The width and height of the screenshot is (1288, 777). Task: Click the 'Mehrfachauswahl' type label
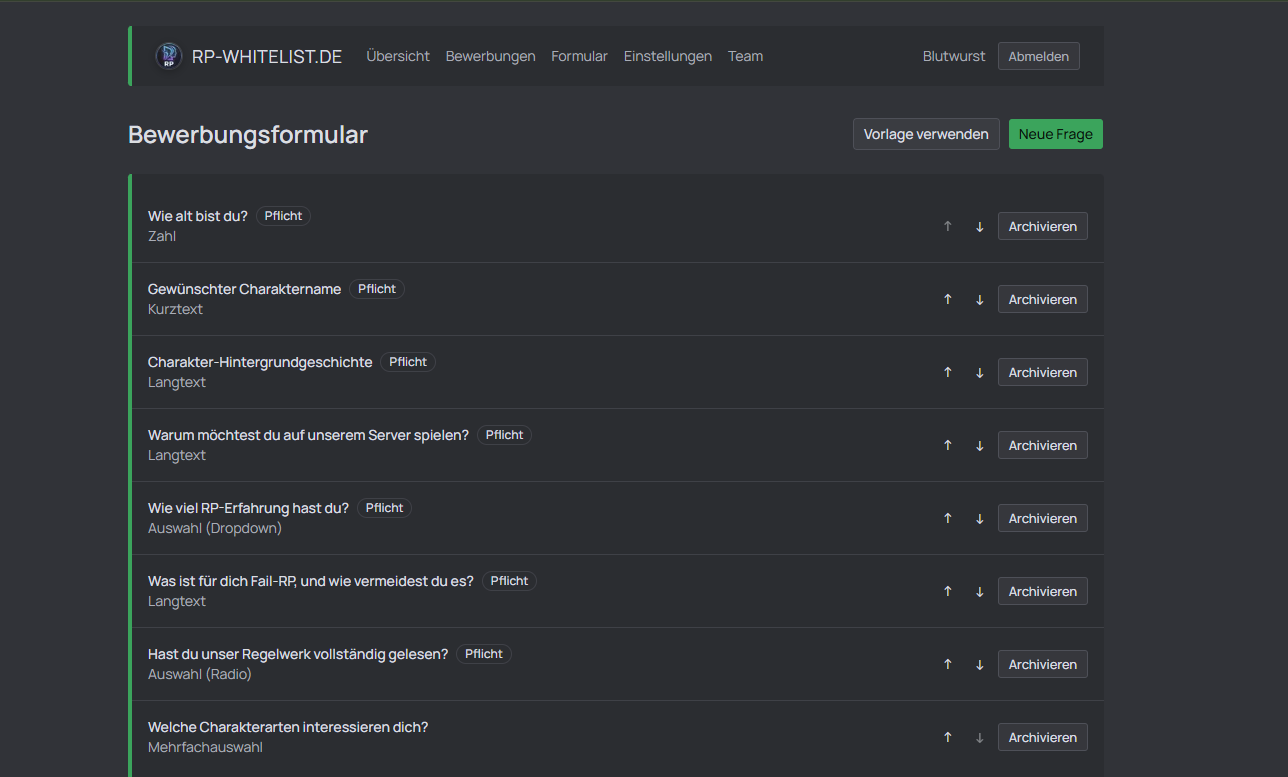205,747
